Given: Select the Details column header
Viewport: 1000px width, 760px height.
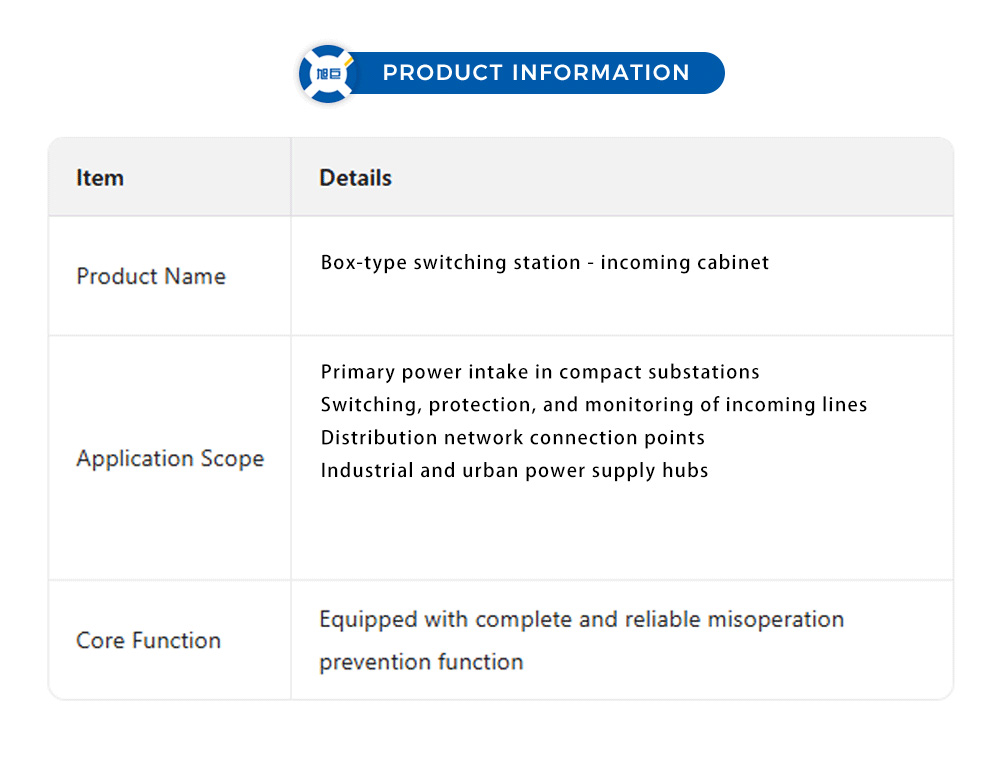Looking at the screenshot, I should (355, 178).
